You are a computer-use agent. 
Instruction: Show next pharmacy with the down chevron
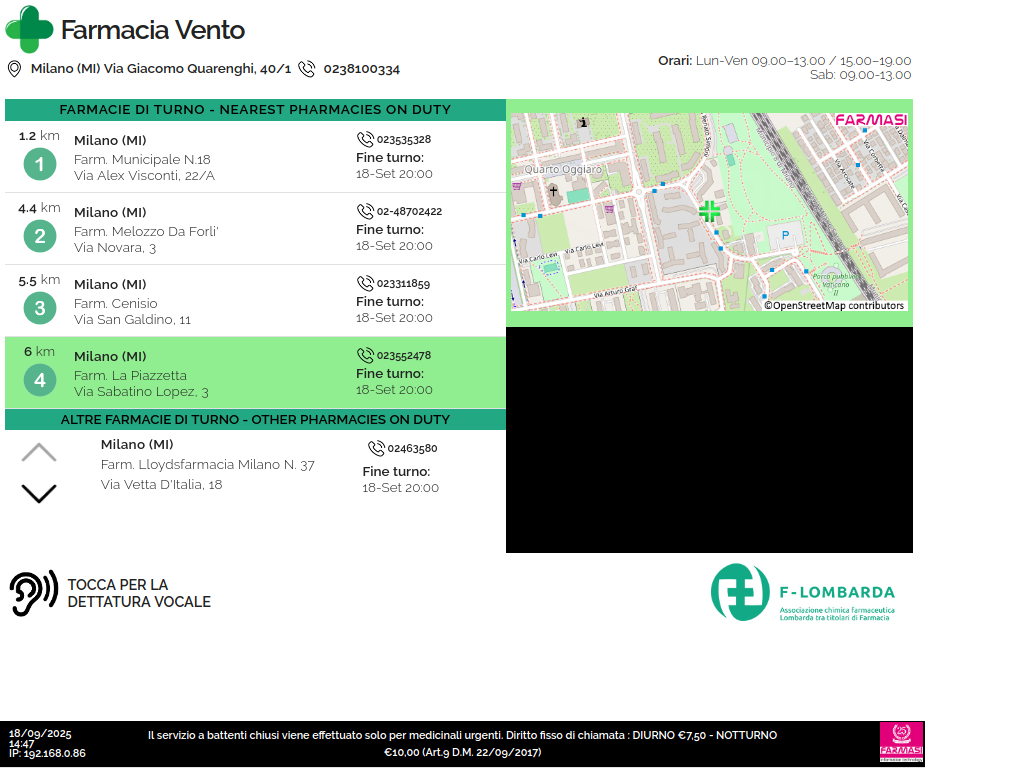pos(39,493)
